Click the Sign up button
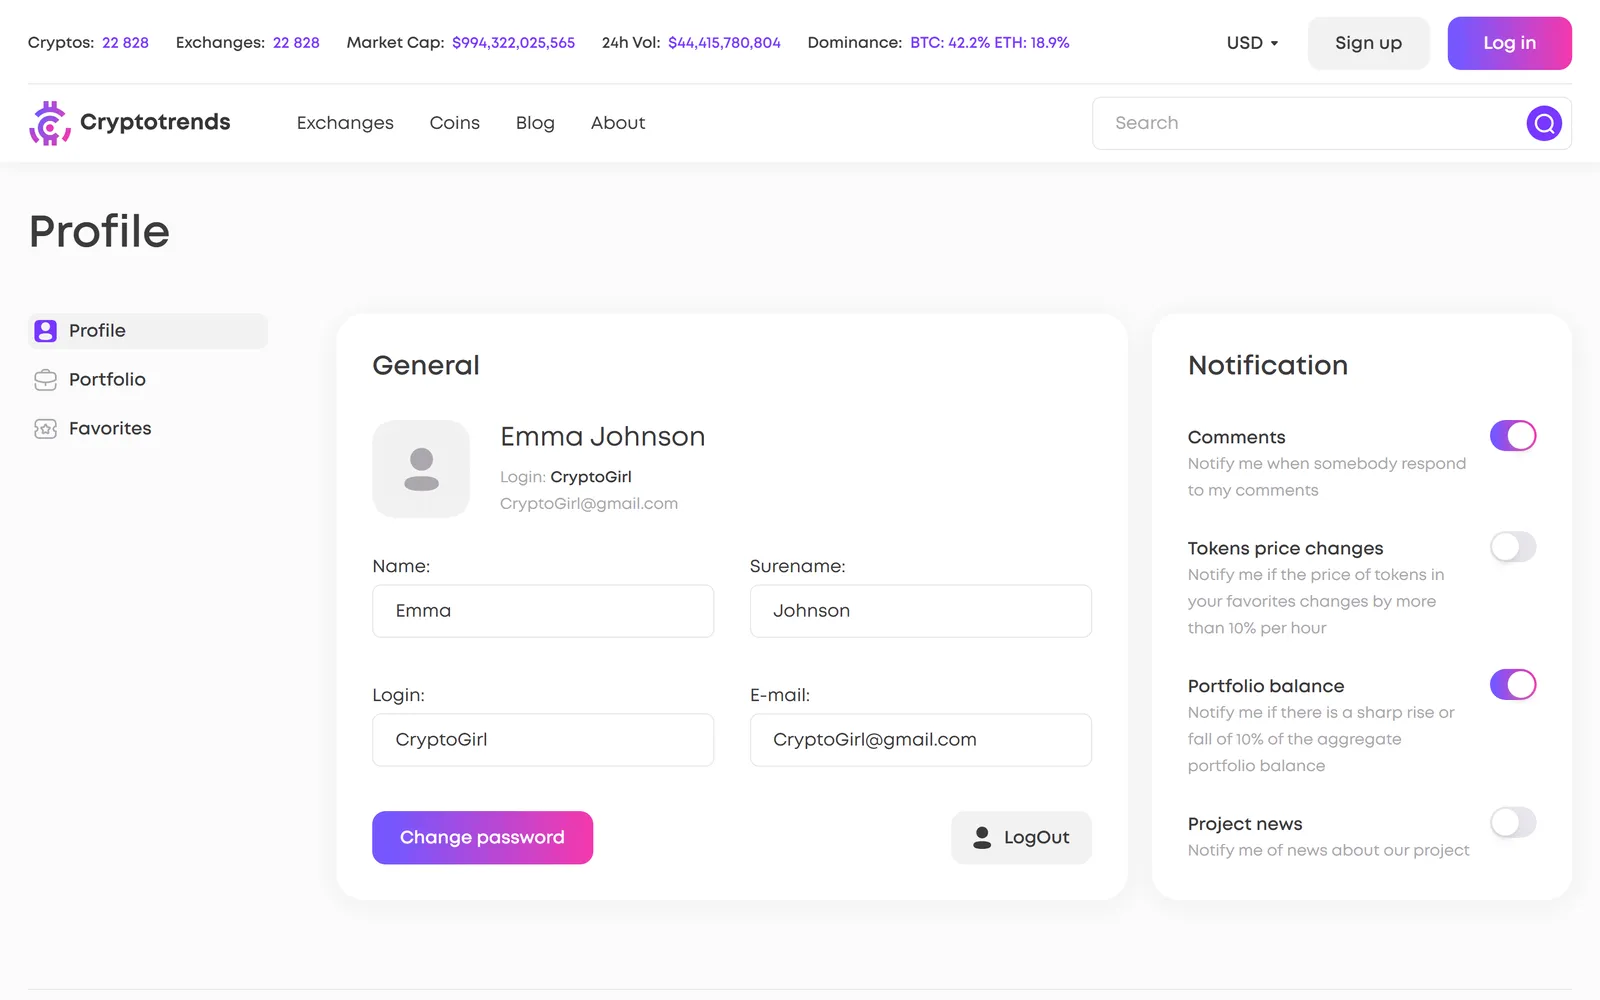The image size is (1600, 1000). pyautogui.click(x=1368, y=43)
